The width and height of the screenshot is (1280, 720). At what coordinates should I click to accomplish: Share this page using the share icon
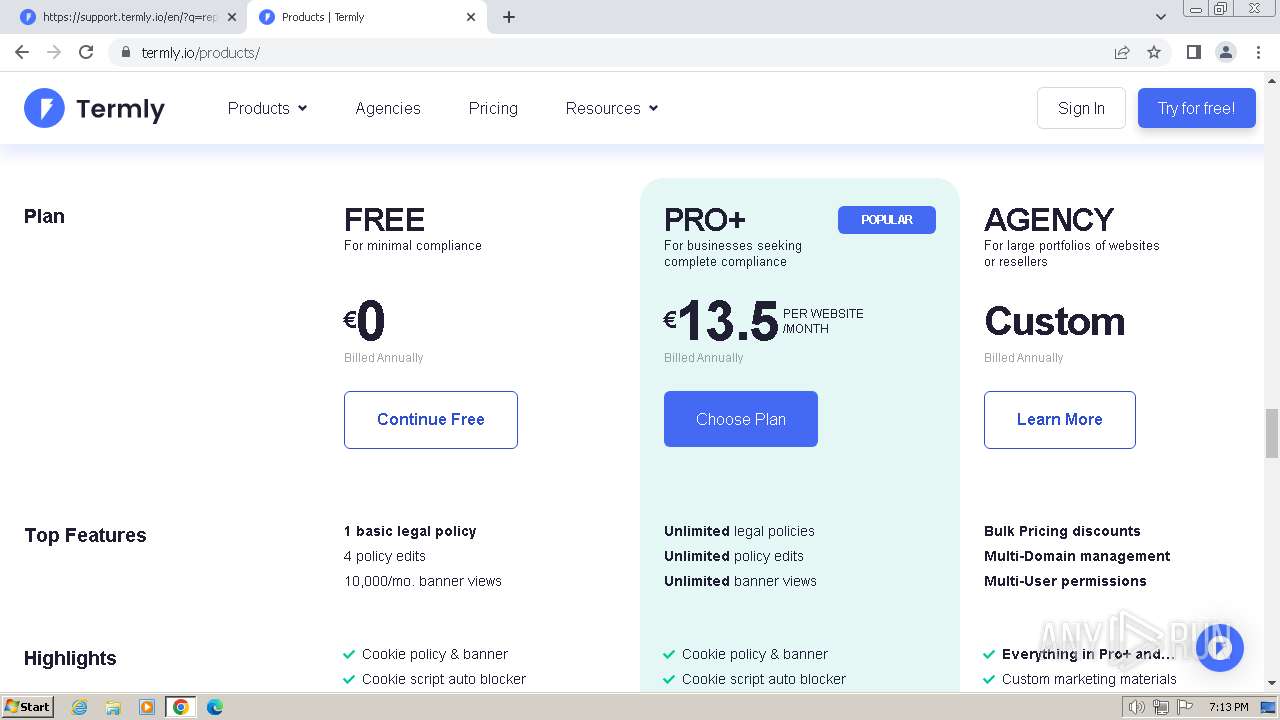pyautogui.click(x=1122, y=52)
